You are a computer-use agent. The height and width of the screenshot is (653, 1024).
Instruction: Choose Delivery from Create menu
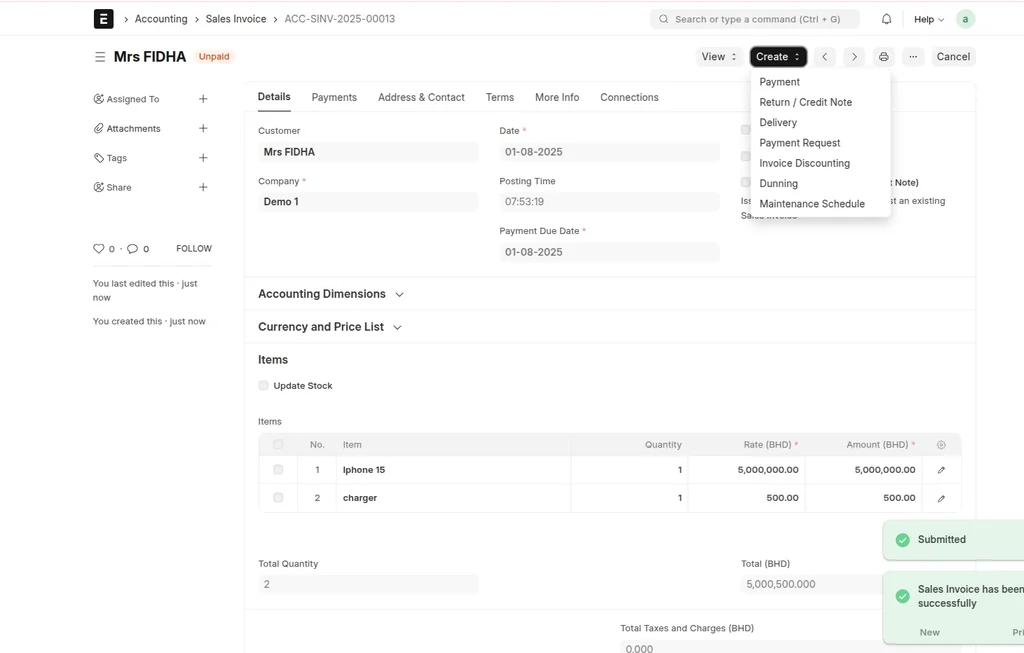pyautogui.click(x=778, y=122)
